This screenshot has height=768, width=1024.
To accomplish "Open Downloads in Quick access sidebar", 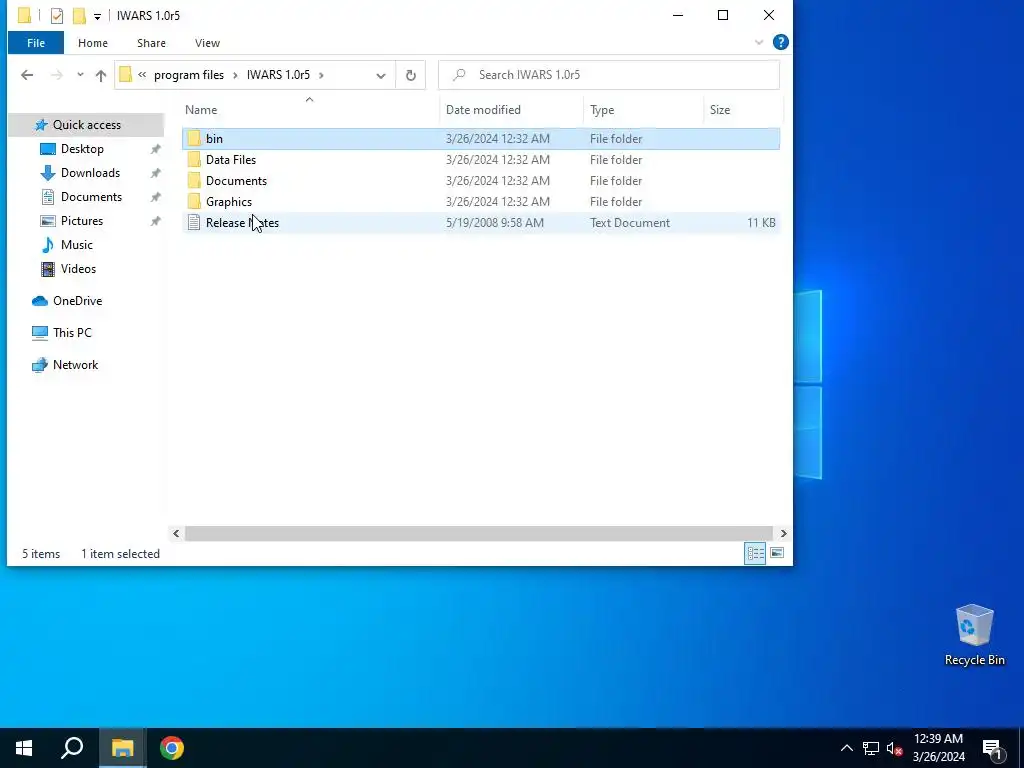I will point(90,173).
